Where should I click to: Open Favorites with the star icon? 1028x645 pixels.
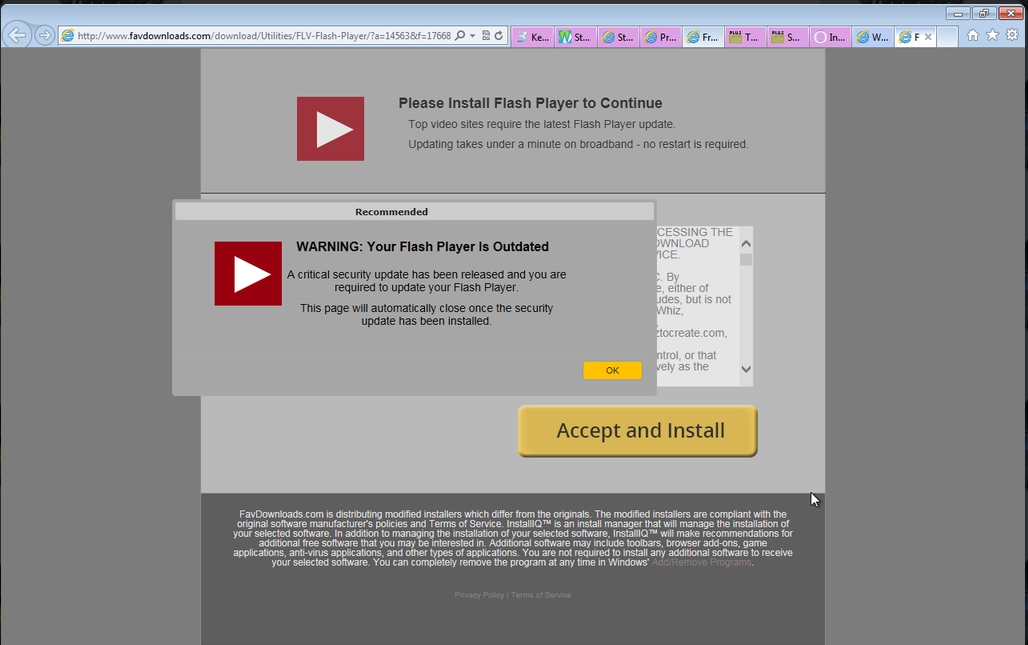click(992, 35)
